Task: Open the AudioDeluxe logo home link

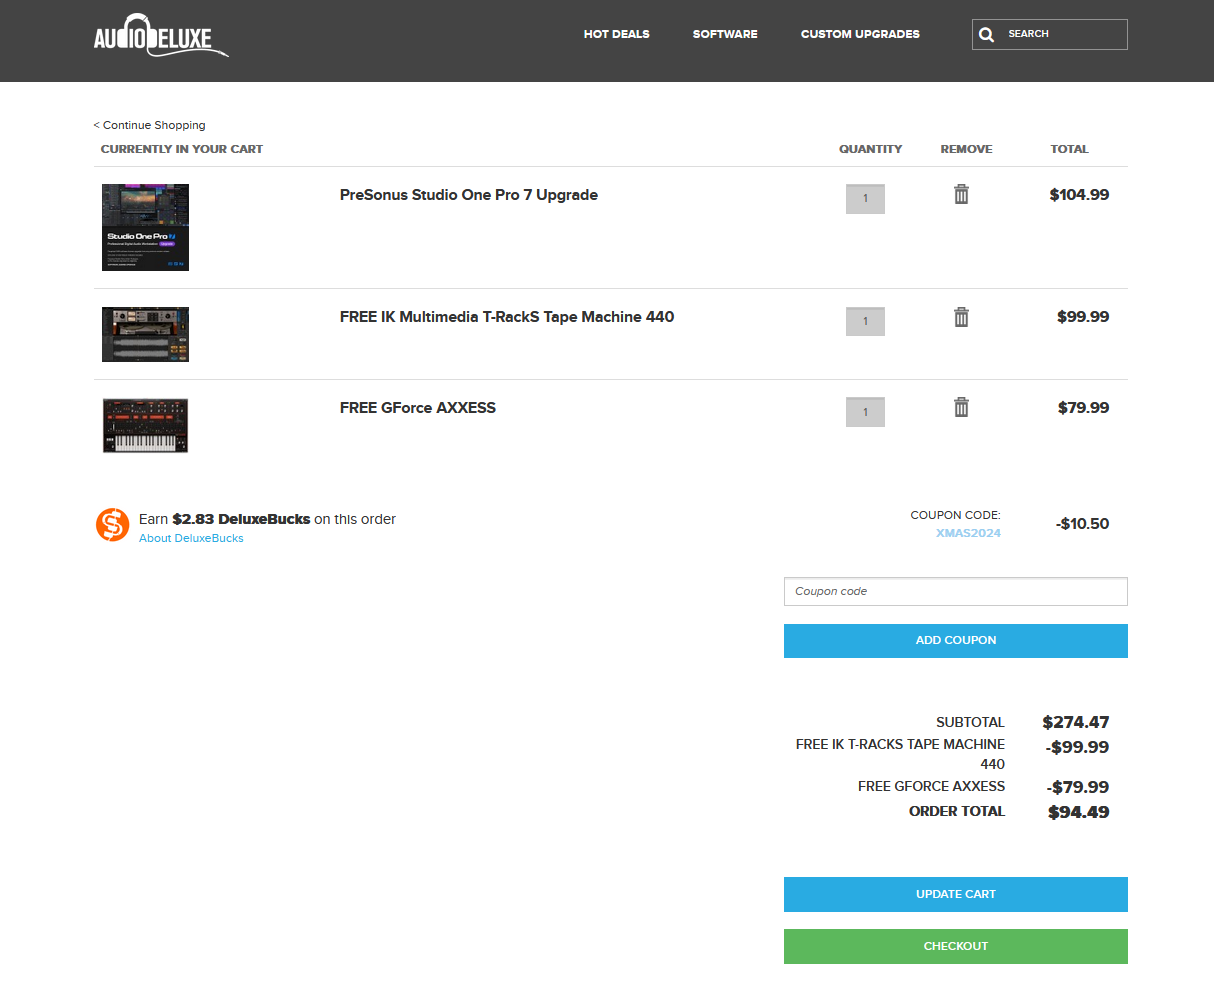Action: coord(161,36)
